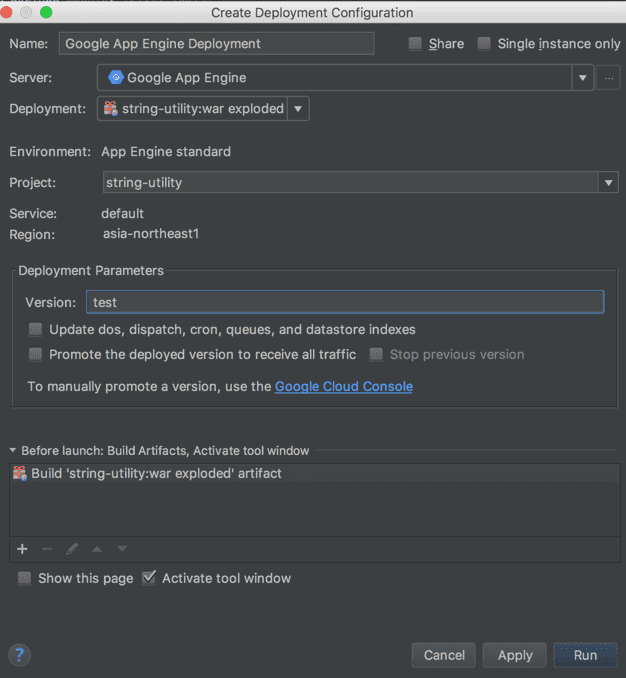Check Promote the deployed version option
The height and width of the screenshot is (678, 626).
point(36,354)
